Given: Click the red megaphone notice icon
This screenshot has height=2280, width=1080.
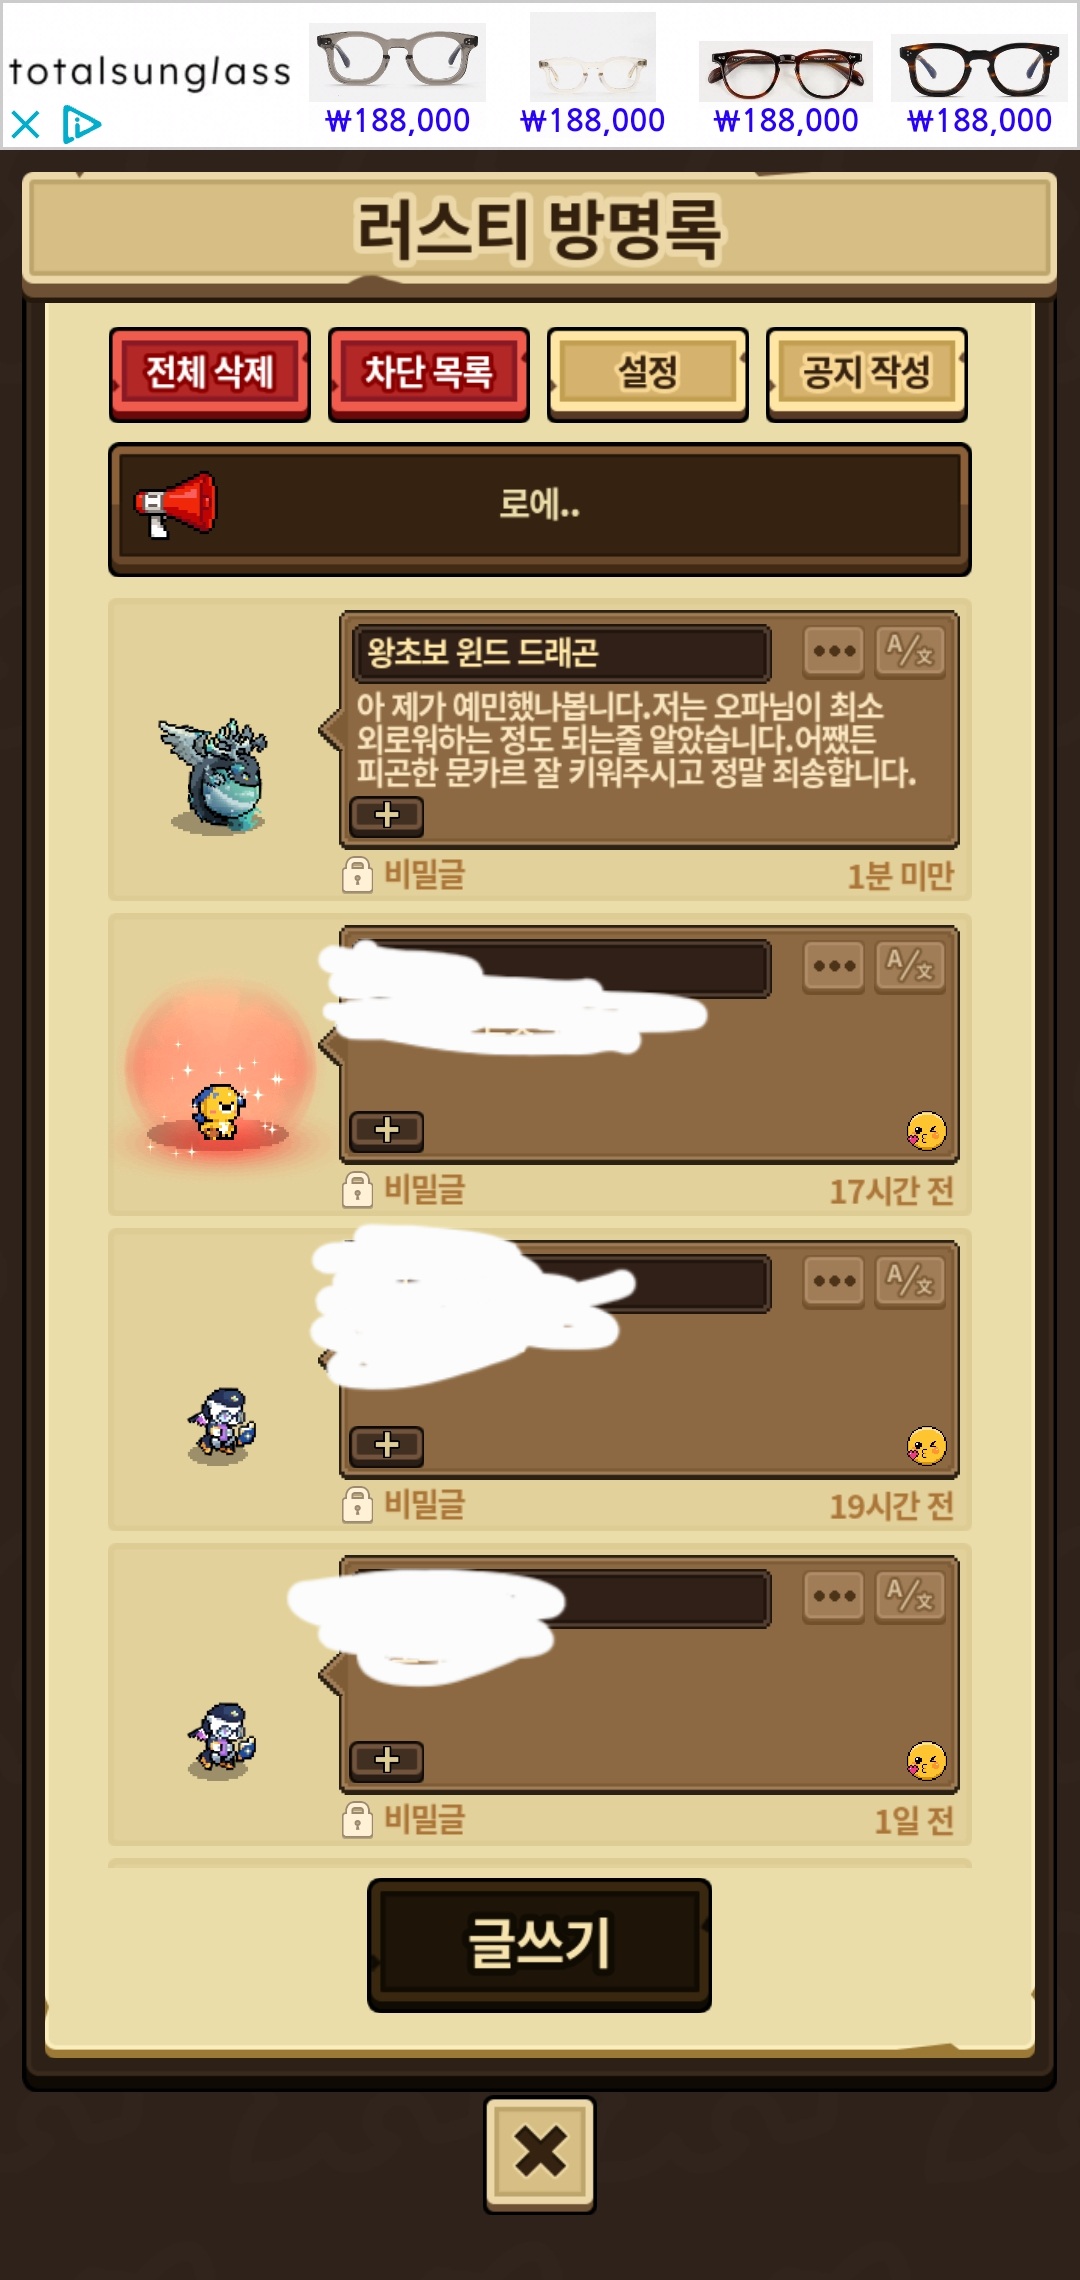Looking at the screenshot, I should (176, 505).
